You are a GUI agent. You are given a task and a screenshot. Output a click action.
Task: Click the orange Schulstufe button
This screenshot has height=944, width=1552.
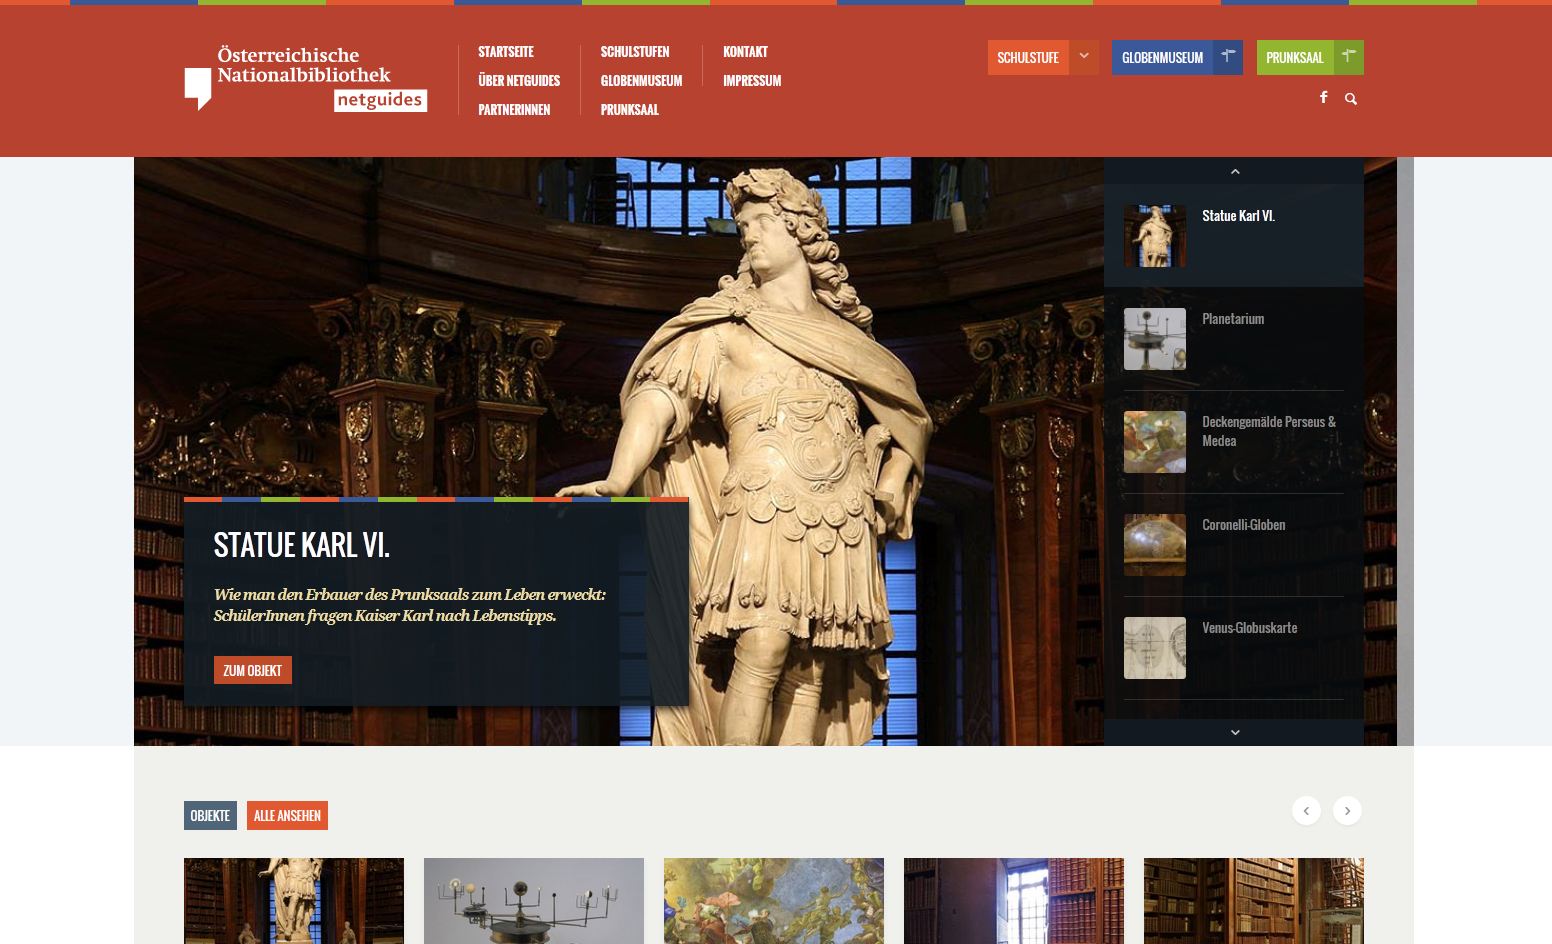pos(1028,57)
